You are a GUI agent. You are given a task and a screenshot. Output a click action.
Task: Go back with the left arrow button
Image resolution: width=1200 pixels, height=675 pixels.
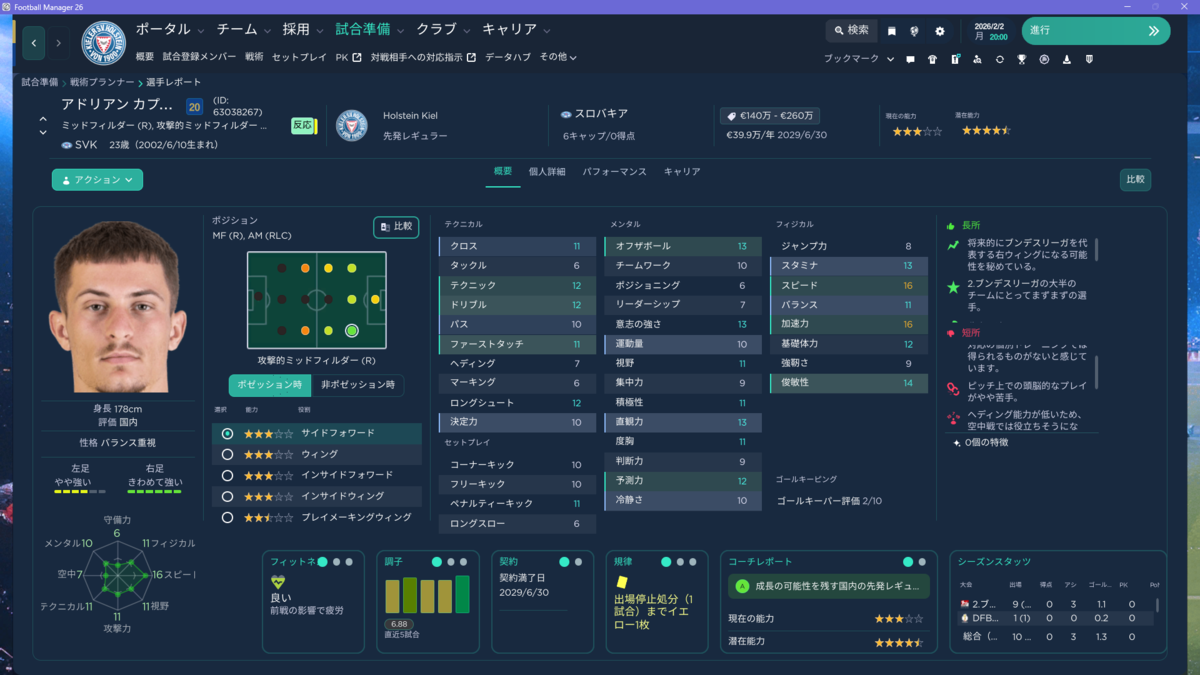(x=34, y=43)
